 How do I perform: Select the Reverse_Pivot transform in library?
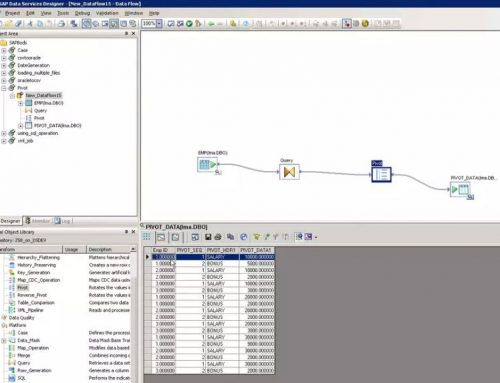[x=32, y=295]
